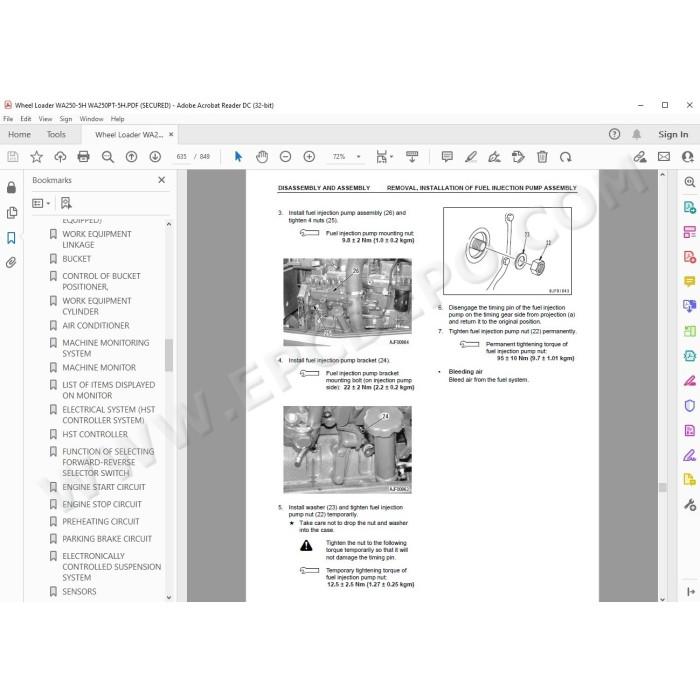Click the page number input field

coord(182,157)
